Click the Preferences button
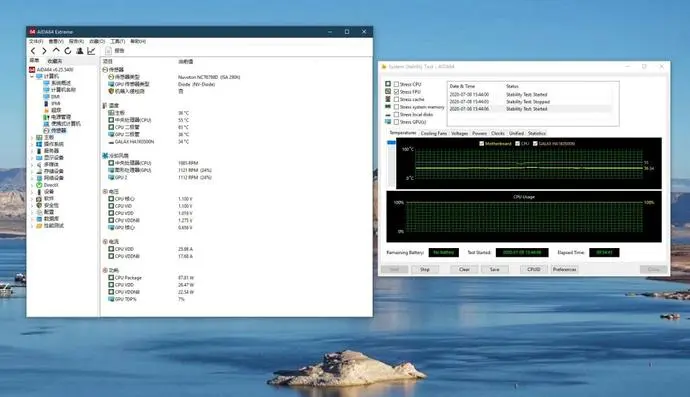690x397 pixels. [565, 269]
